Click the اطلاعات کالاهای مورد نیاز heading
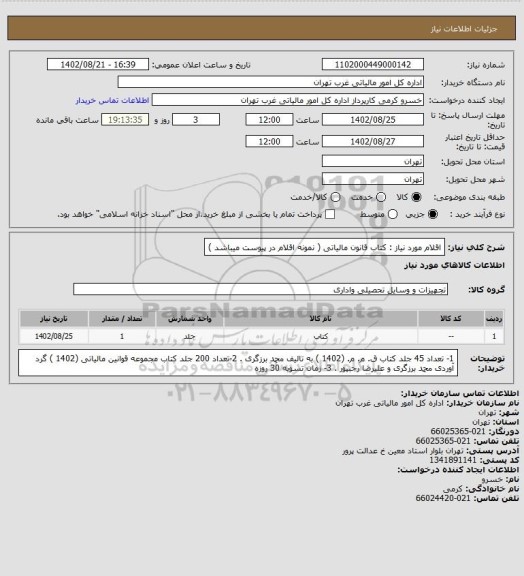The height and width of the screenshot is (576, 524). pos(454,266)
